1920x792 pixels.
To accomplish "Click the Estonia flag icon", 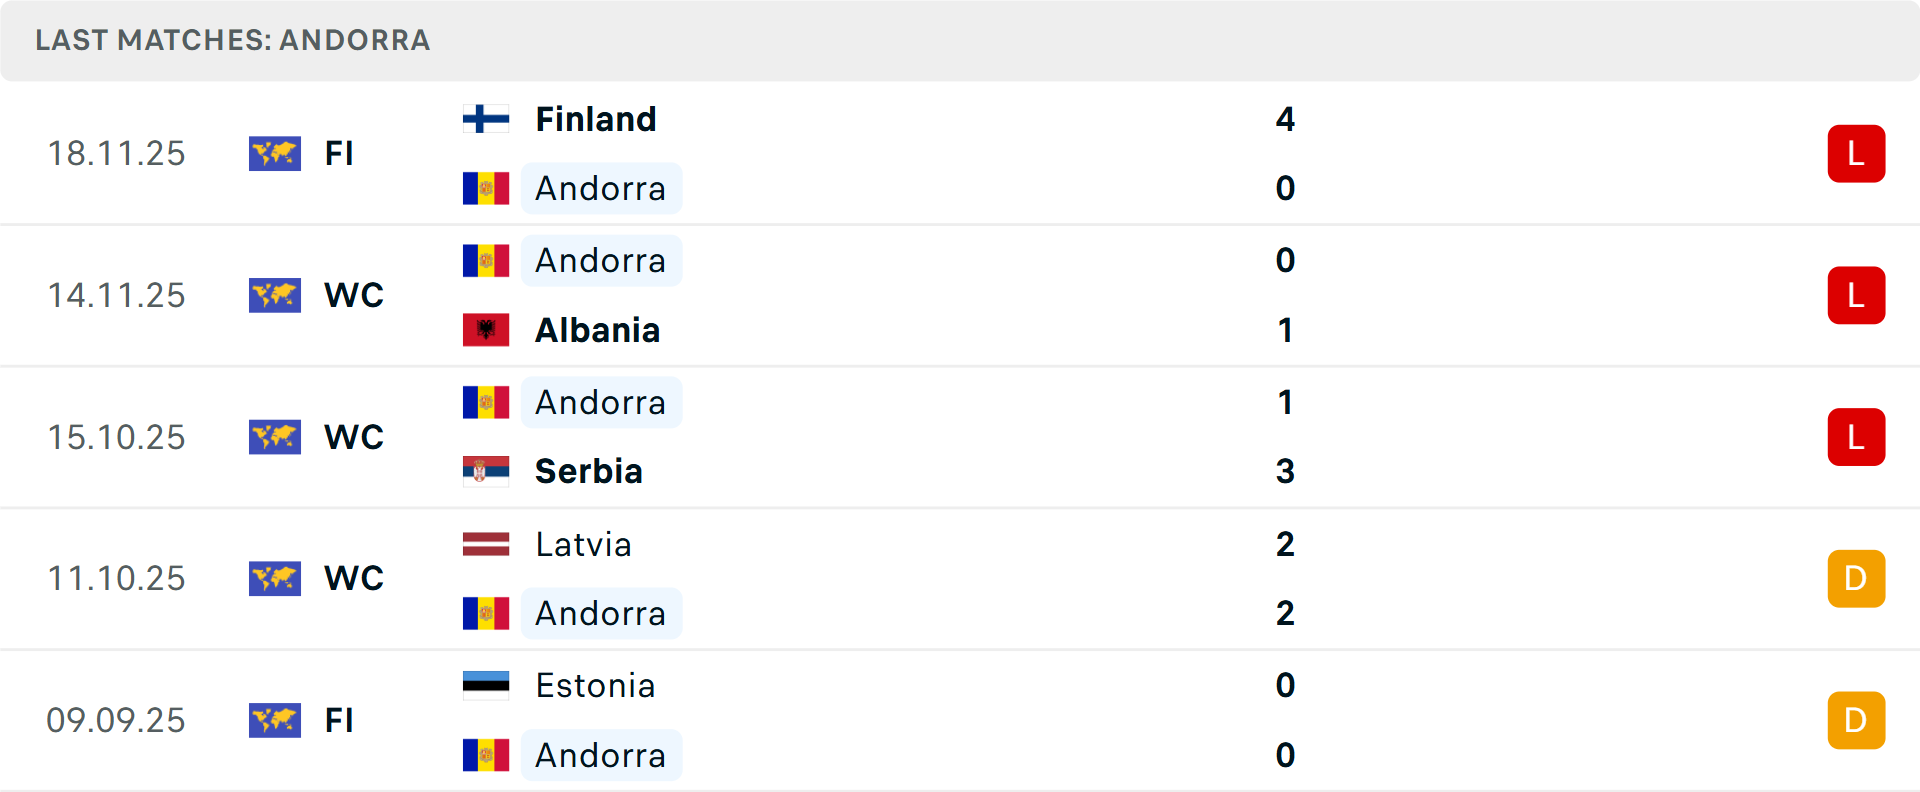I will click(x=487, y=686).
